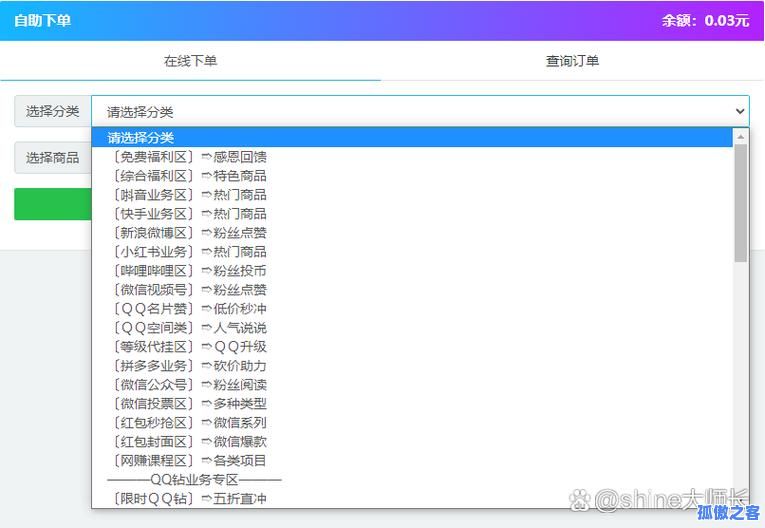
Task: Select 抖音业务区 热门商品 option
Action: point(412,195)
